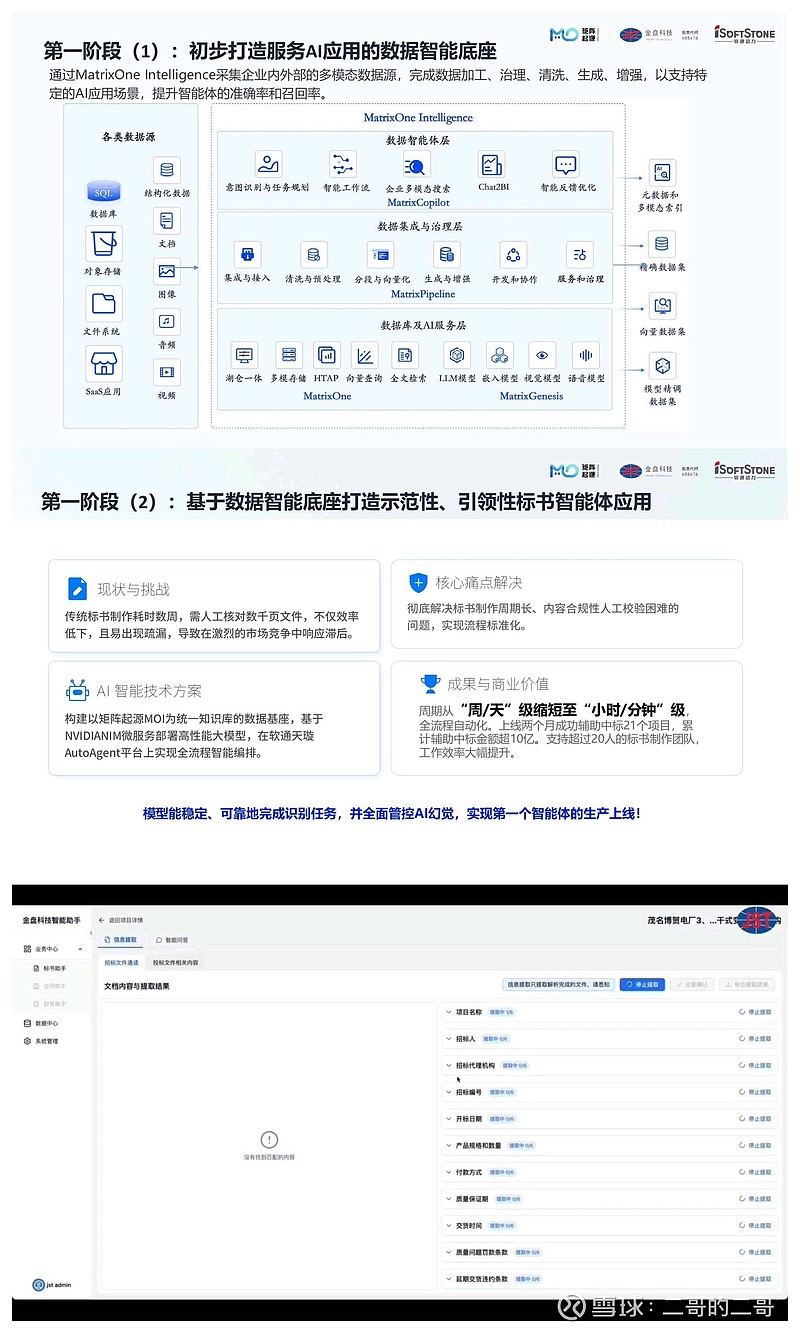Click the 业务中心 grid icon
The image size is (800, 1333).
27,949
